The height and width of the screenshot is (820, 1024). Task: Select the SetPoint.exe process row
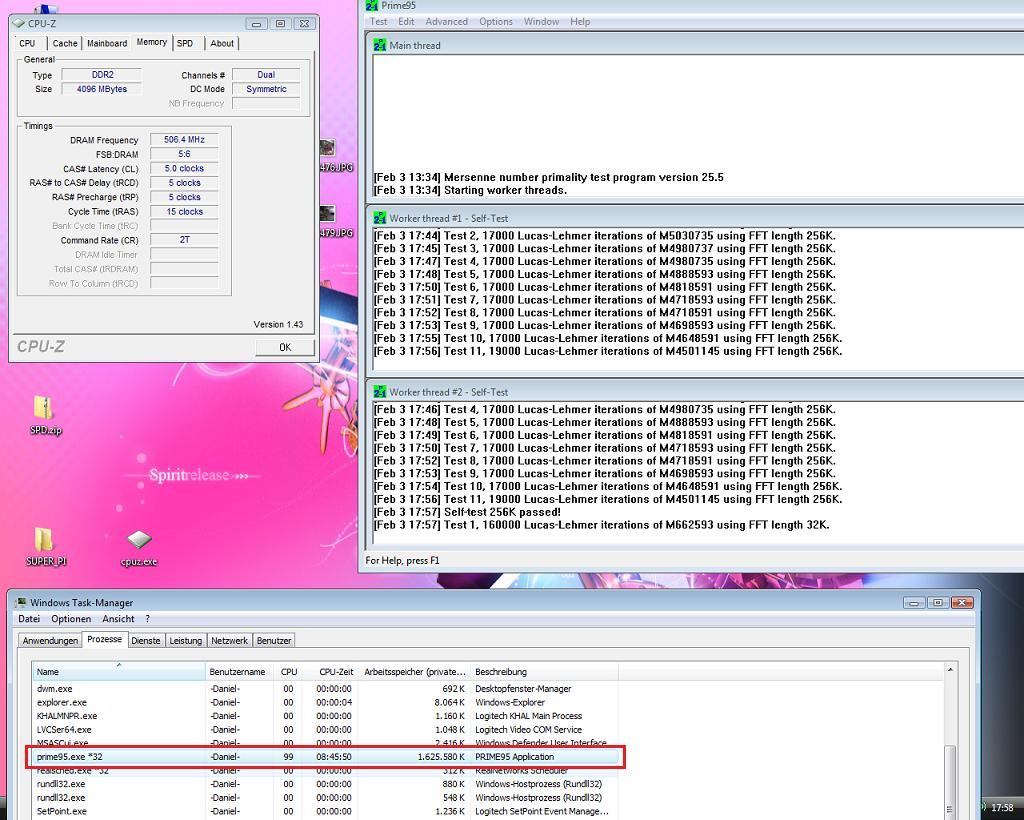pyautogui.click(x=325, y=811)
